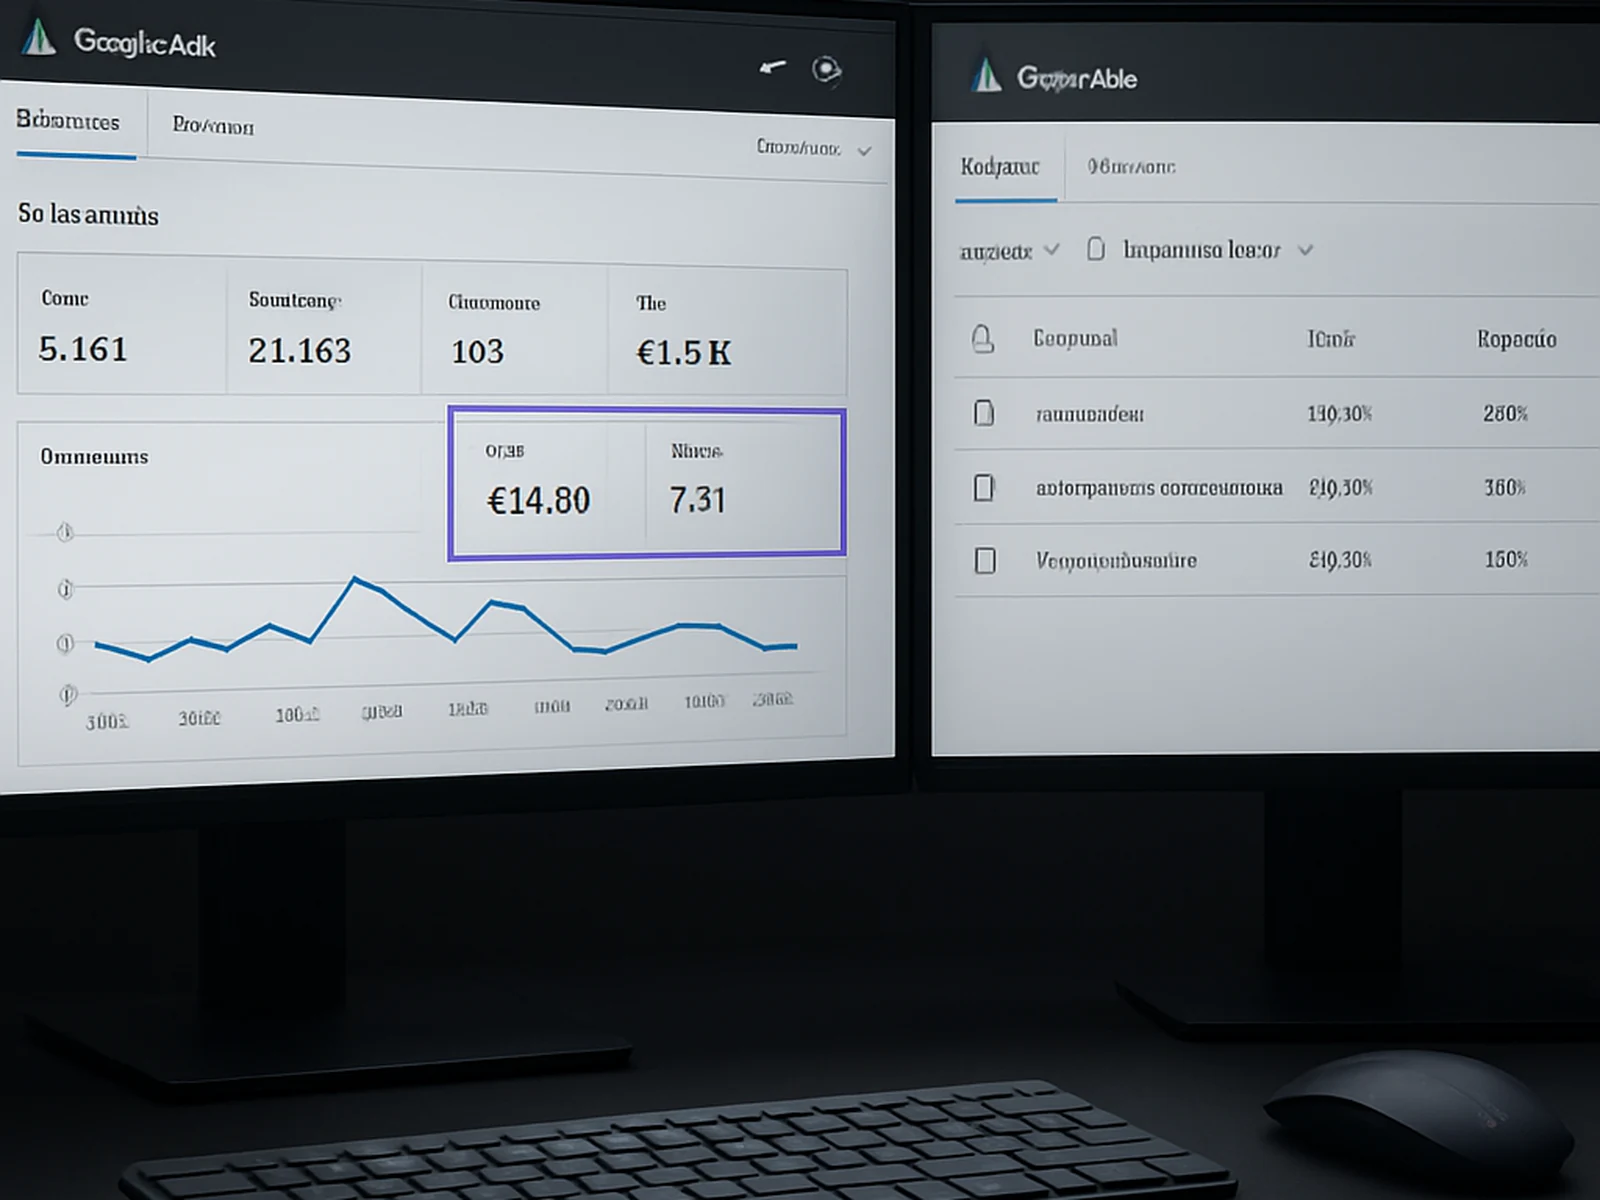Image resolution: width=1600 pixels, height=1200 pixels.
Task: Click the arrow icon in left header
Action: (772, 67)
